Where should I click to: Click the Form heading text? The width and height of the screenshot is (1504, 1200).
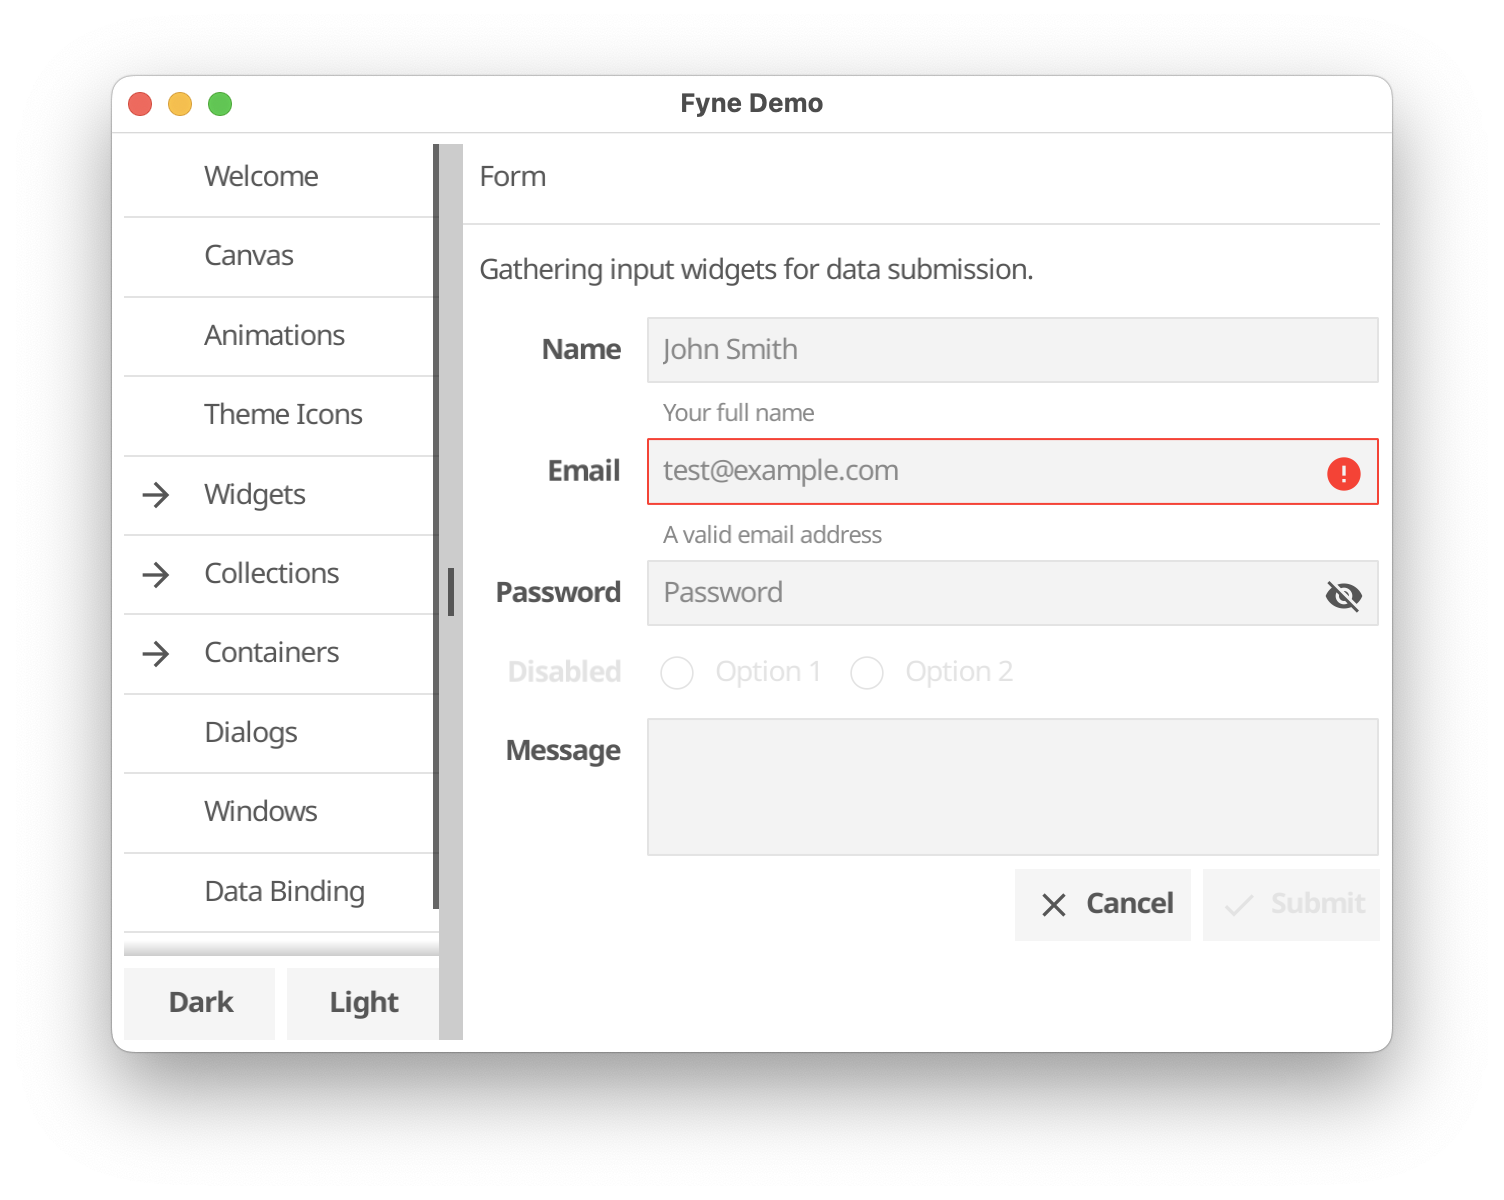(x=513, y=176)
